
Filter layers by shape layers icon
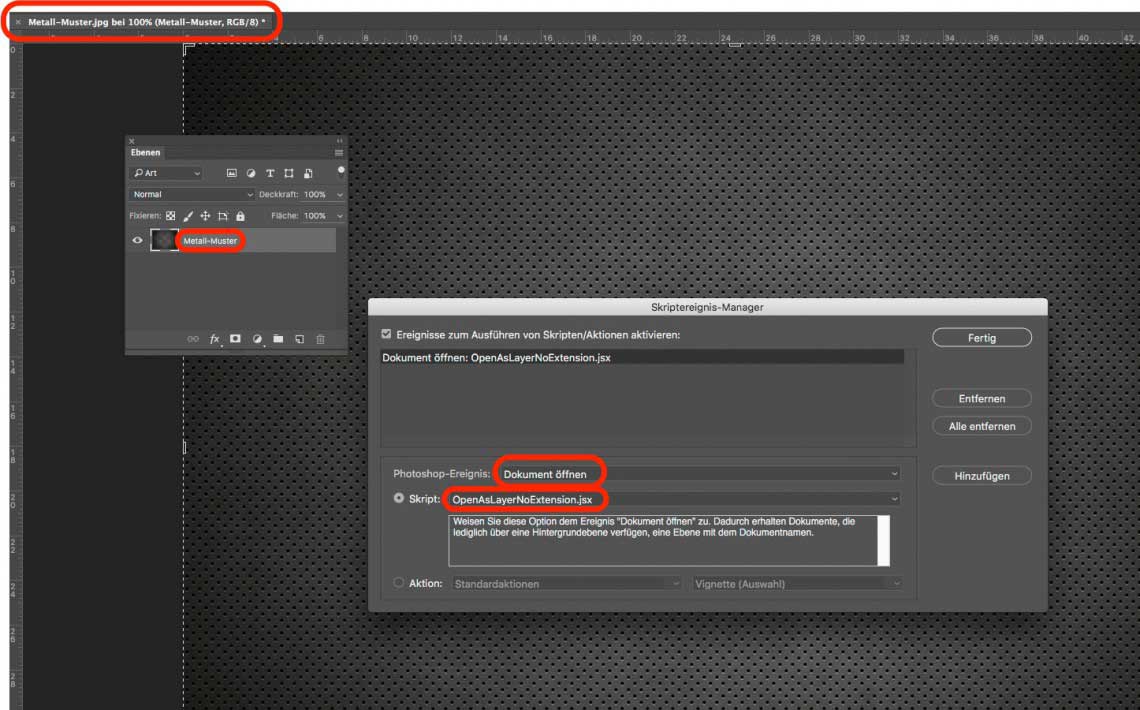pos(289,173)
